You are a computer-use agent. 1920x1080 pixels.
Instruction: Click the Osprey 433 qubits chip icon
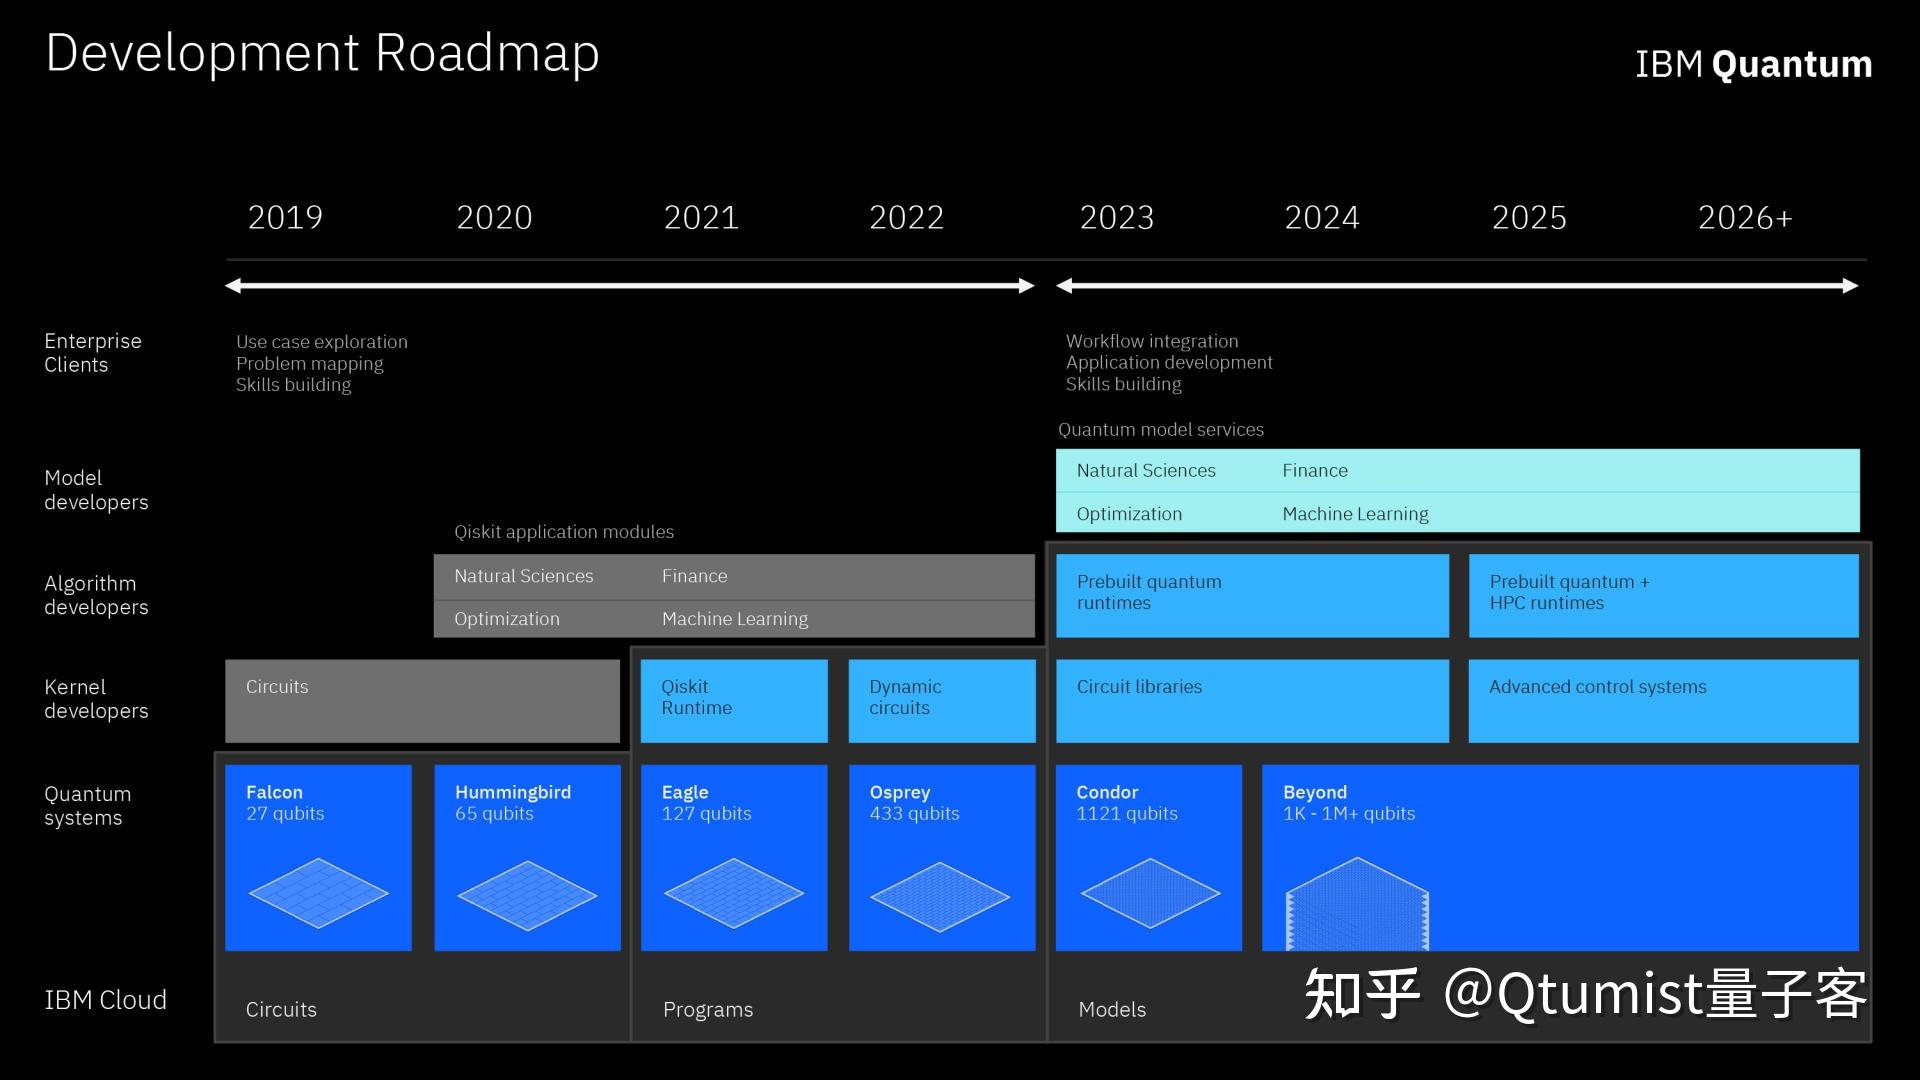[x=940, y=896]
